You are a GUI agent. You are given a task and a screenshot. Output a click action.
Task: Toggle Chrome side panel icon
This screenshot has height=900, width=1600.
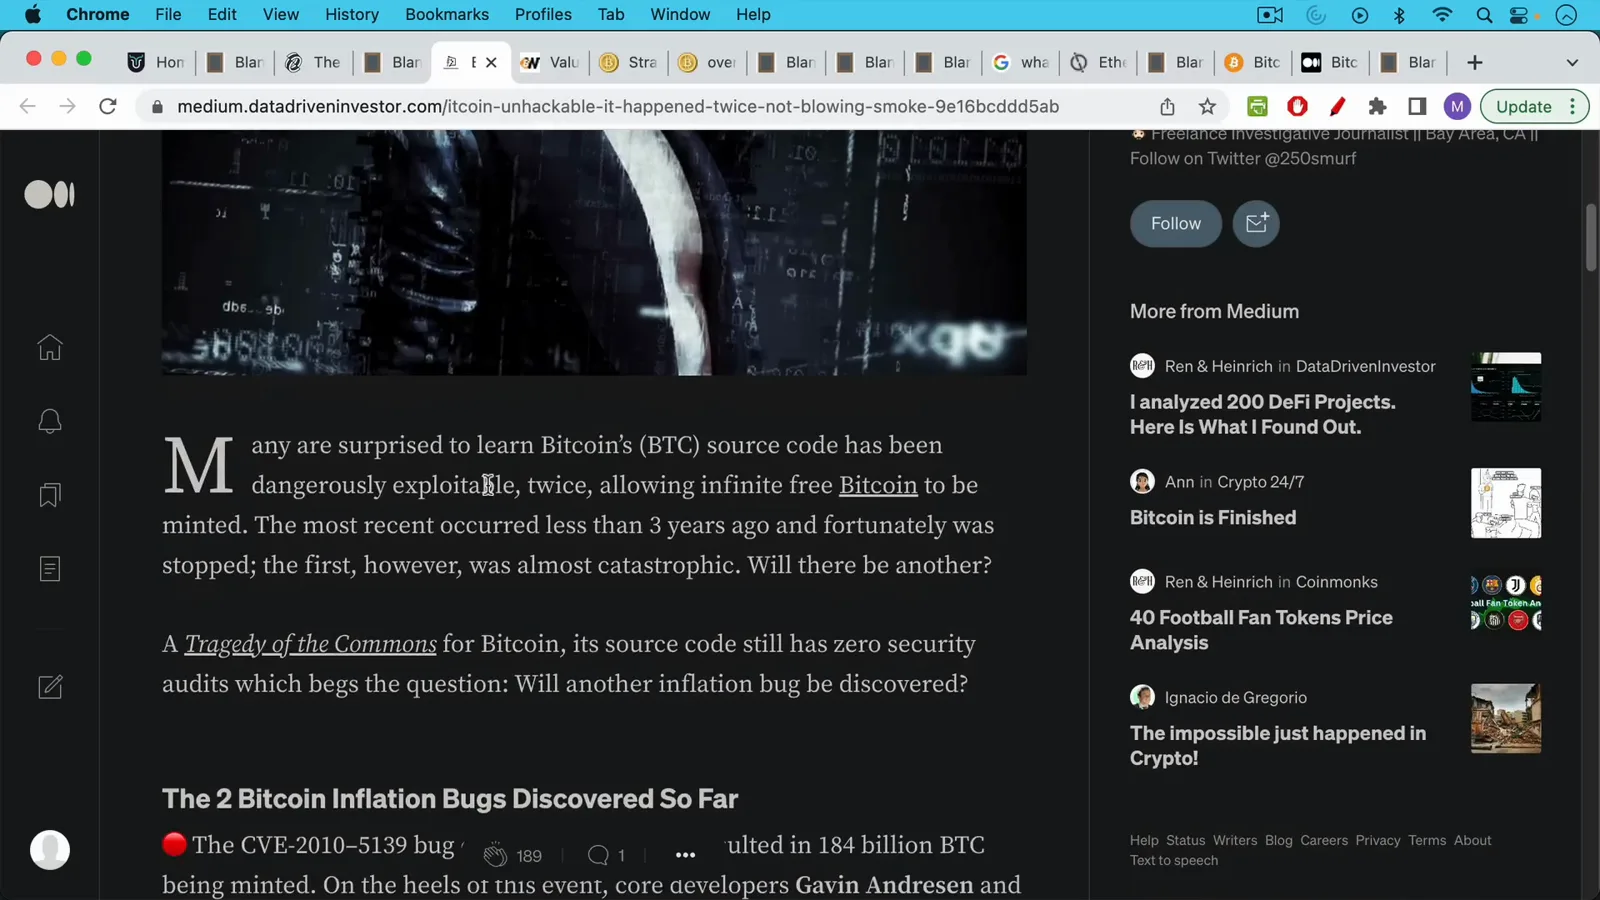coord(1417,106)
